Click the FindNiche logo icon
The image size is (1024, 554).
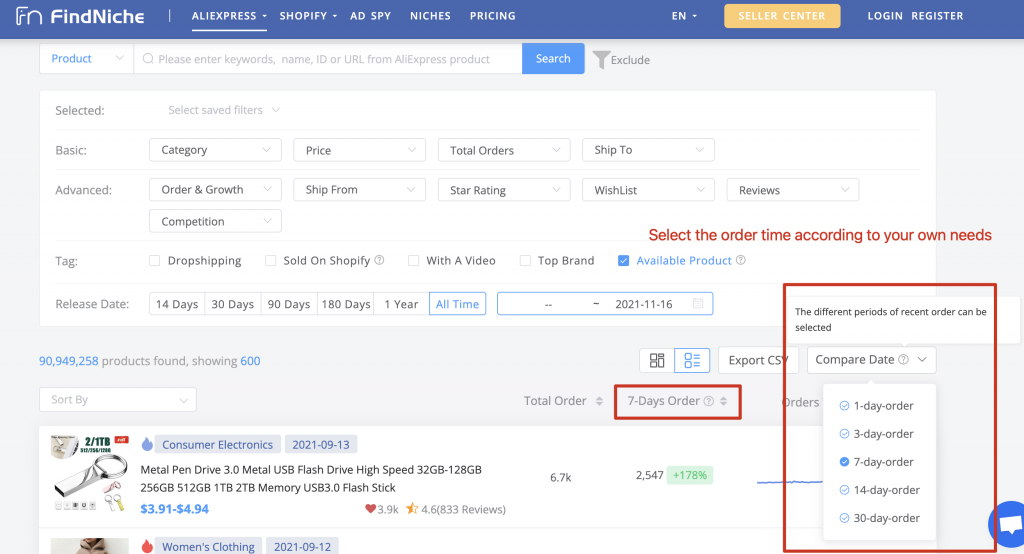point(29,16)
